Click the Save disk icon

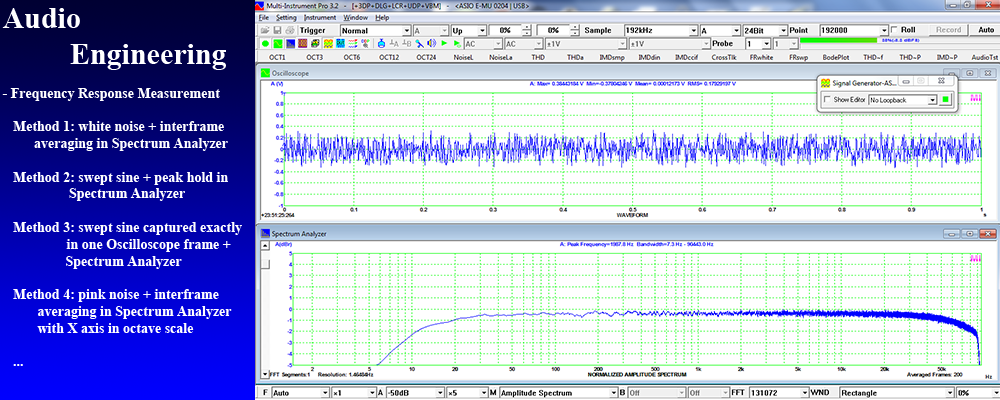click(x=277, y=30)
